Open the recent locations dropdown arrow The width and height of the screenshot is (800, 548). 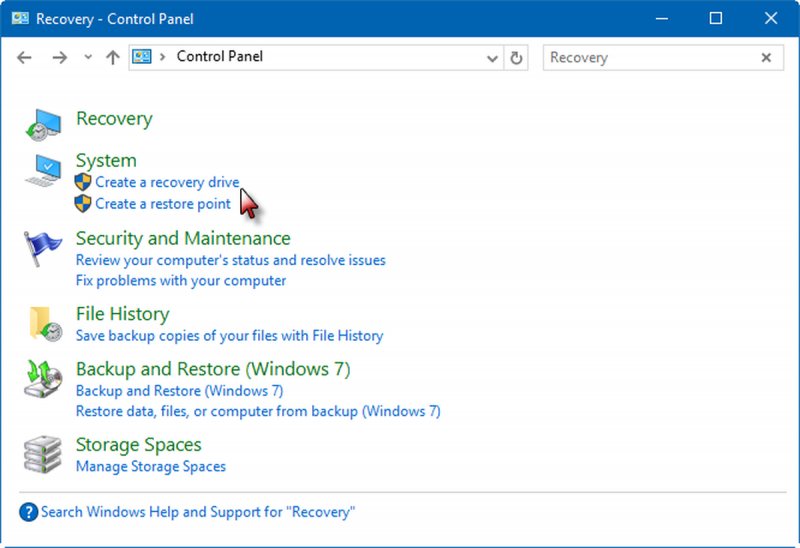pos(88,57)
